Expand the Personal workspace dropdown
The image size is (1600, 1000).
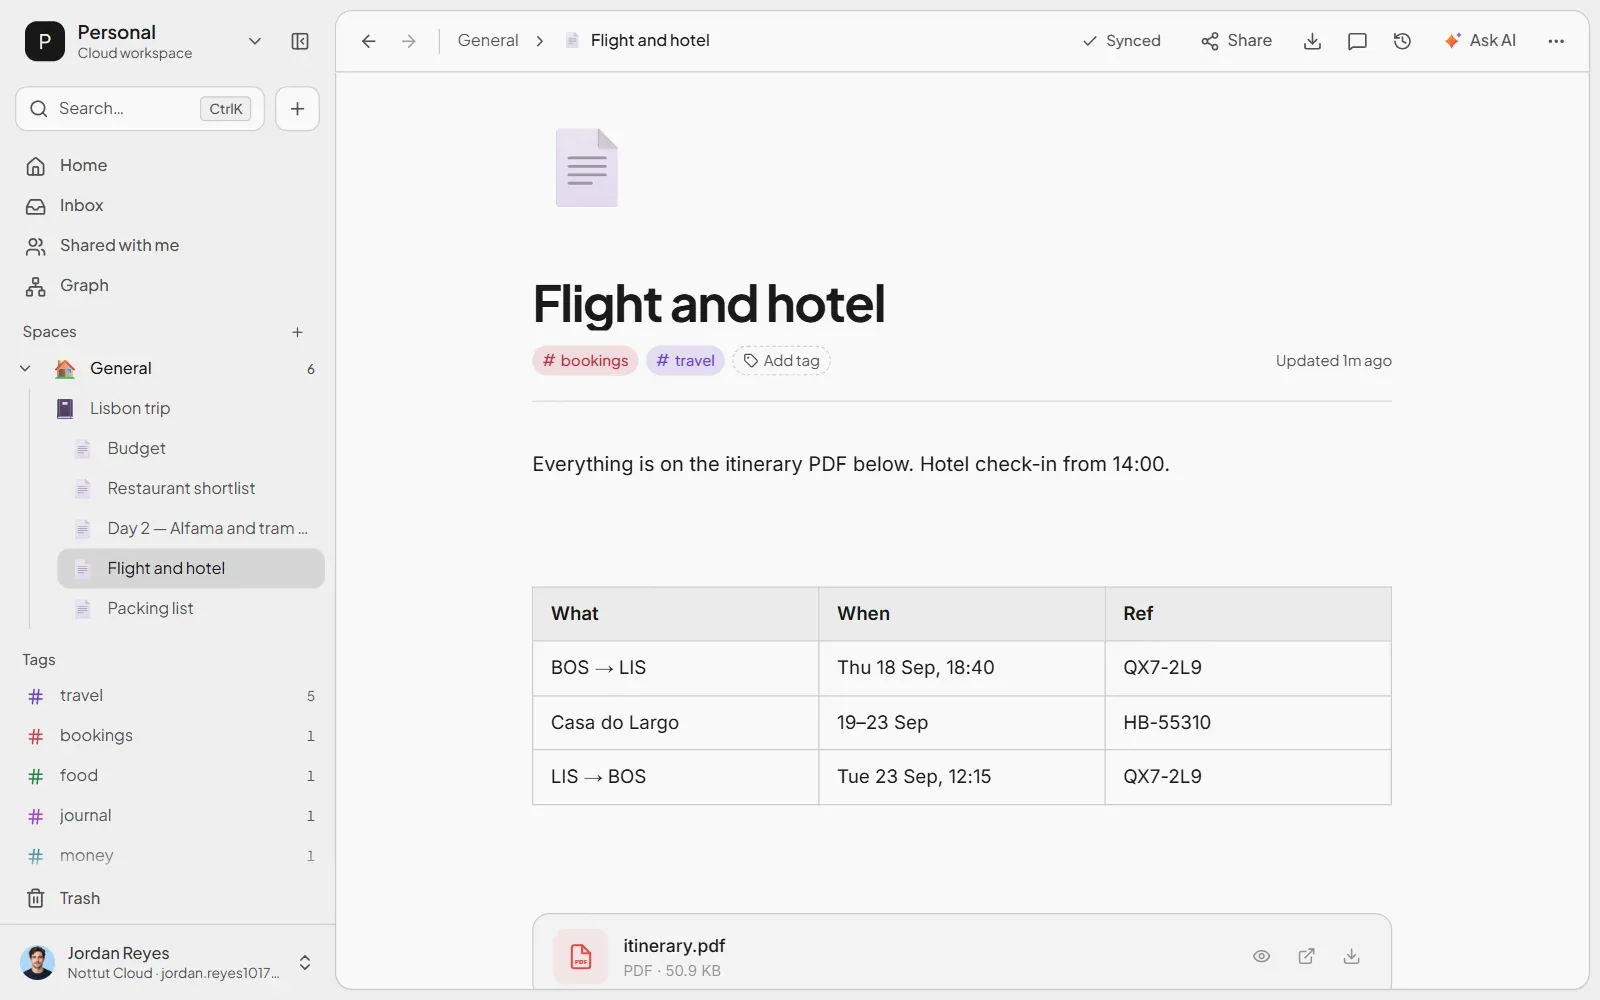pyautogui.click(x=254, y=41)
